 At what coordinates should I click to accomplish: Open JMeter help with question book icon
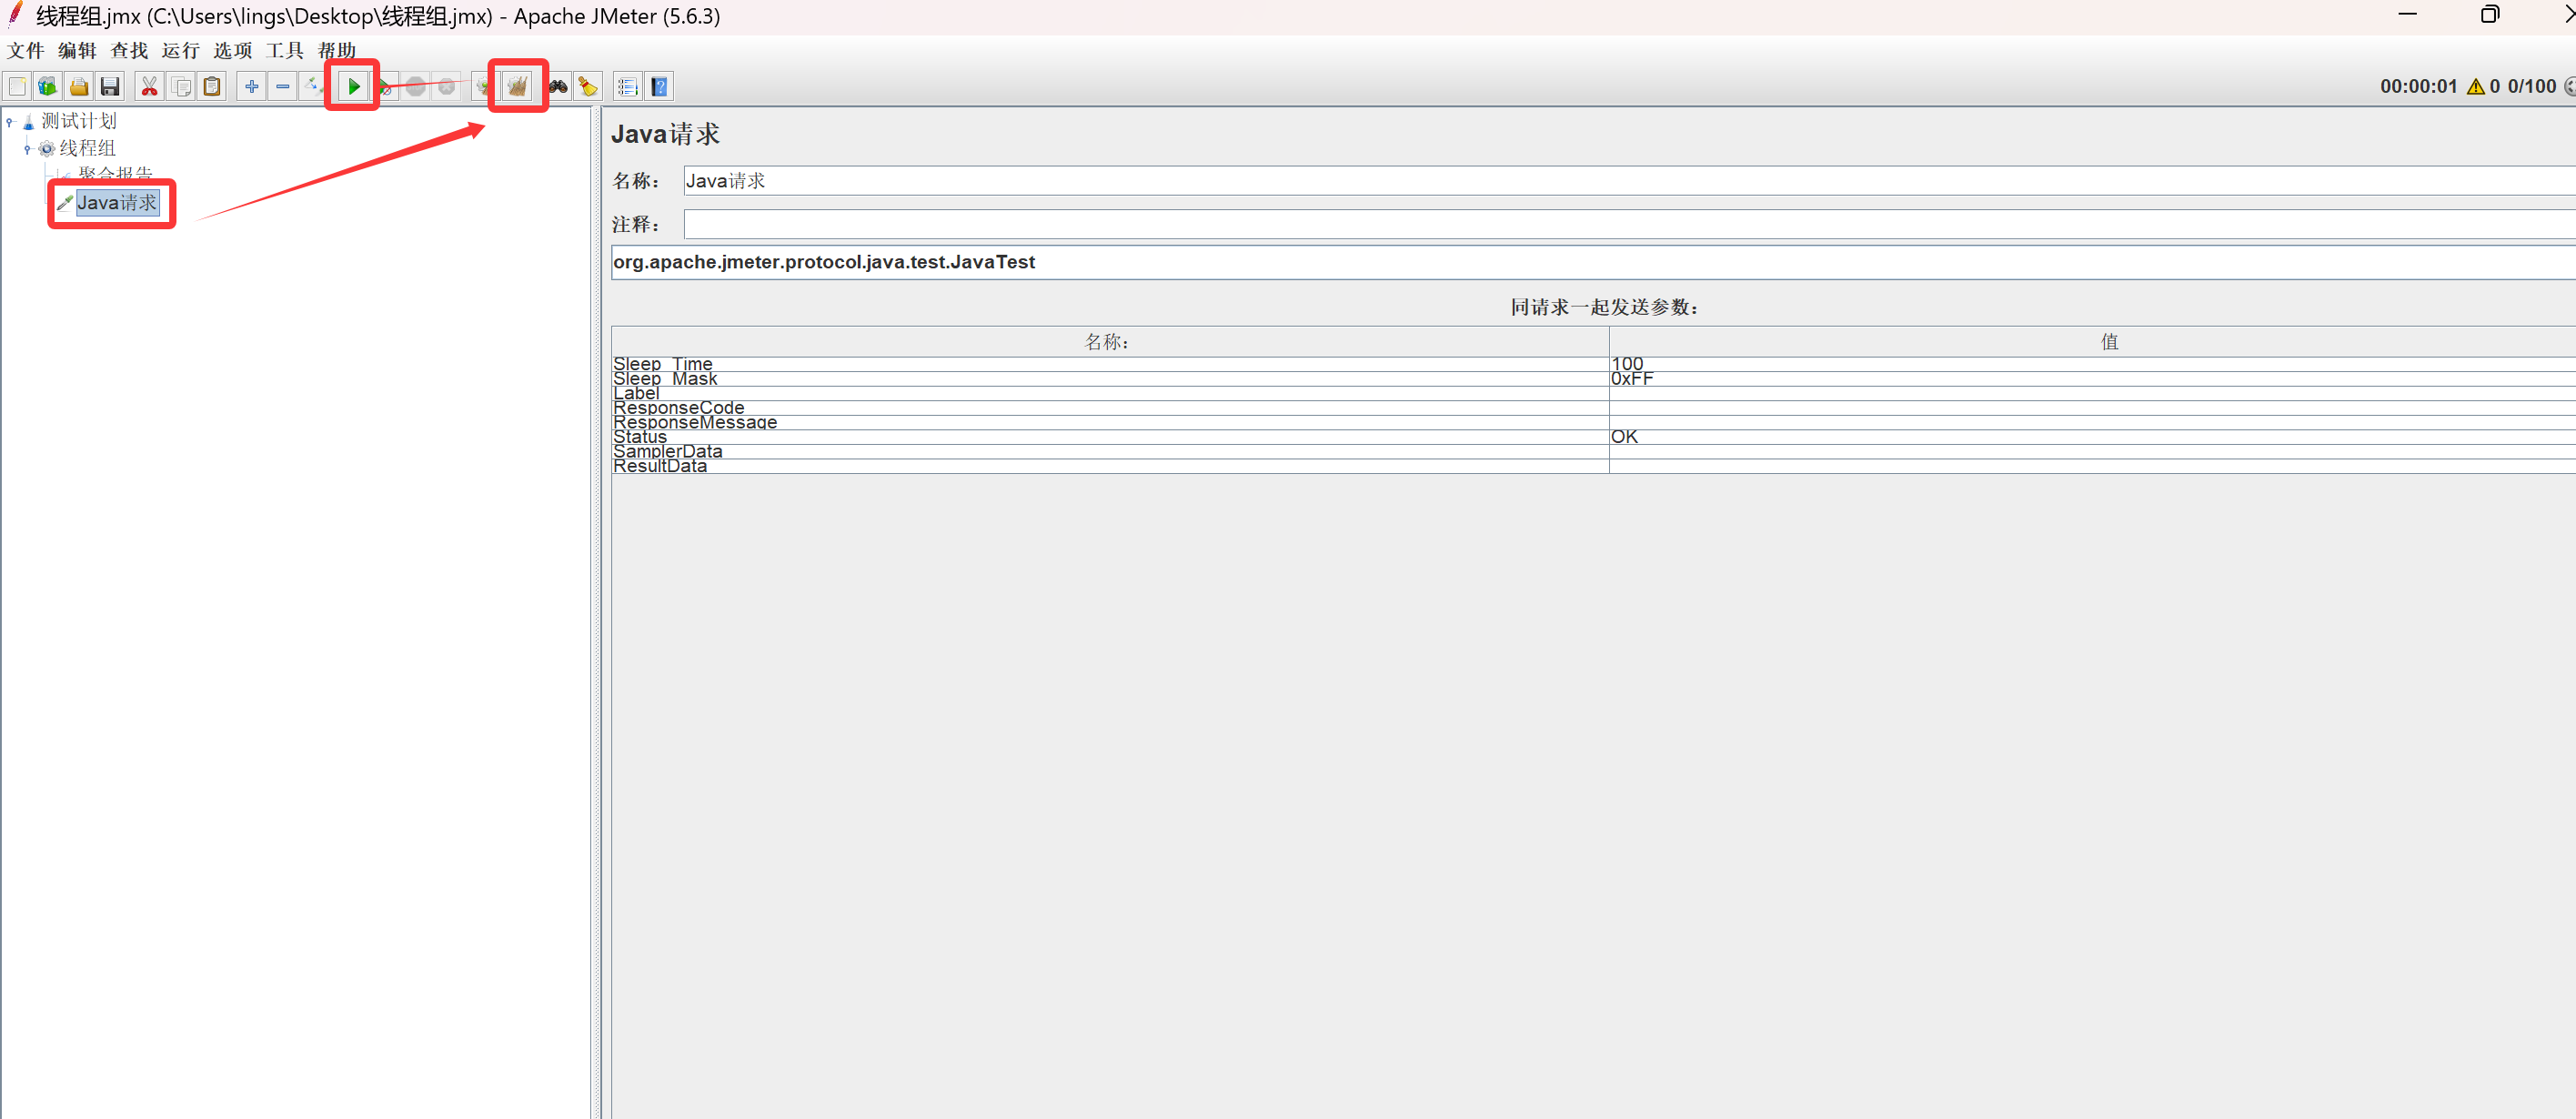(659, 86)
